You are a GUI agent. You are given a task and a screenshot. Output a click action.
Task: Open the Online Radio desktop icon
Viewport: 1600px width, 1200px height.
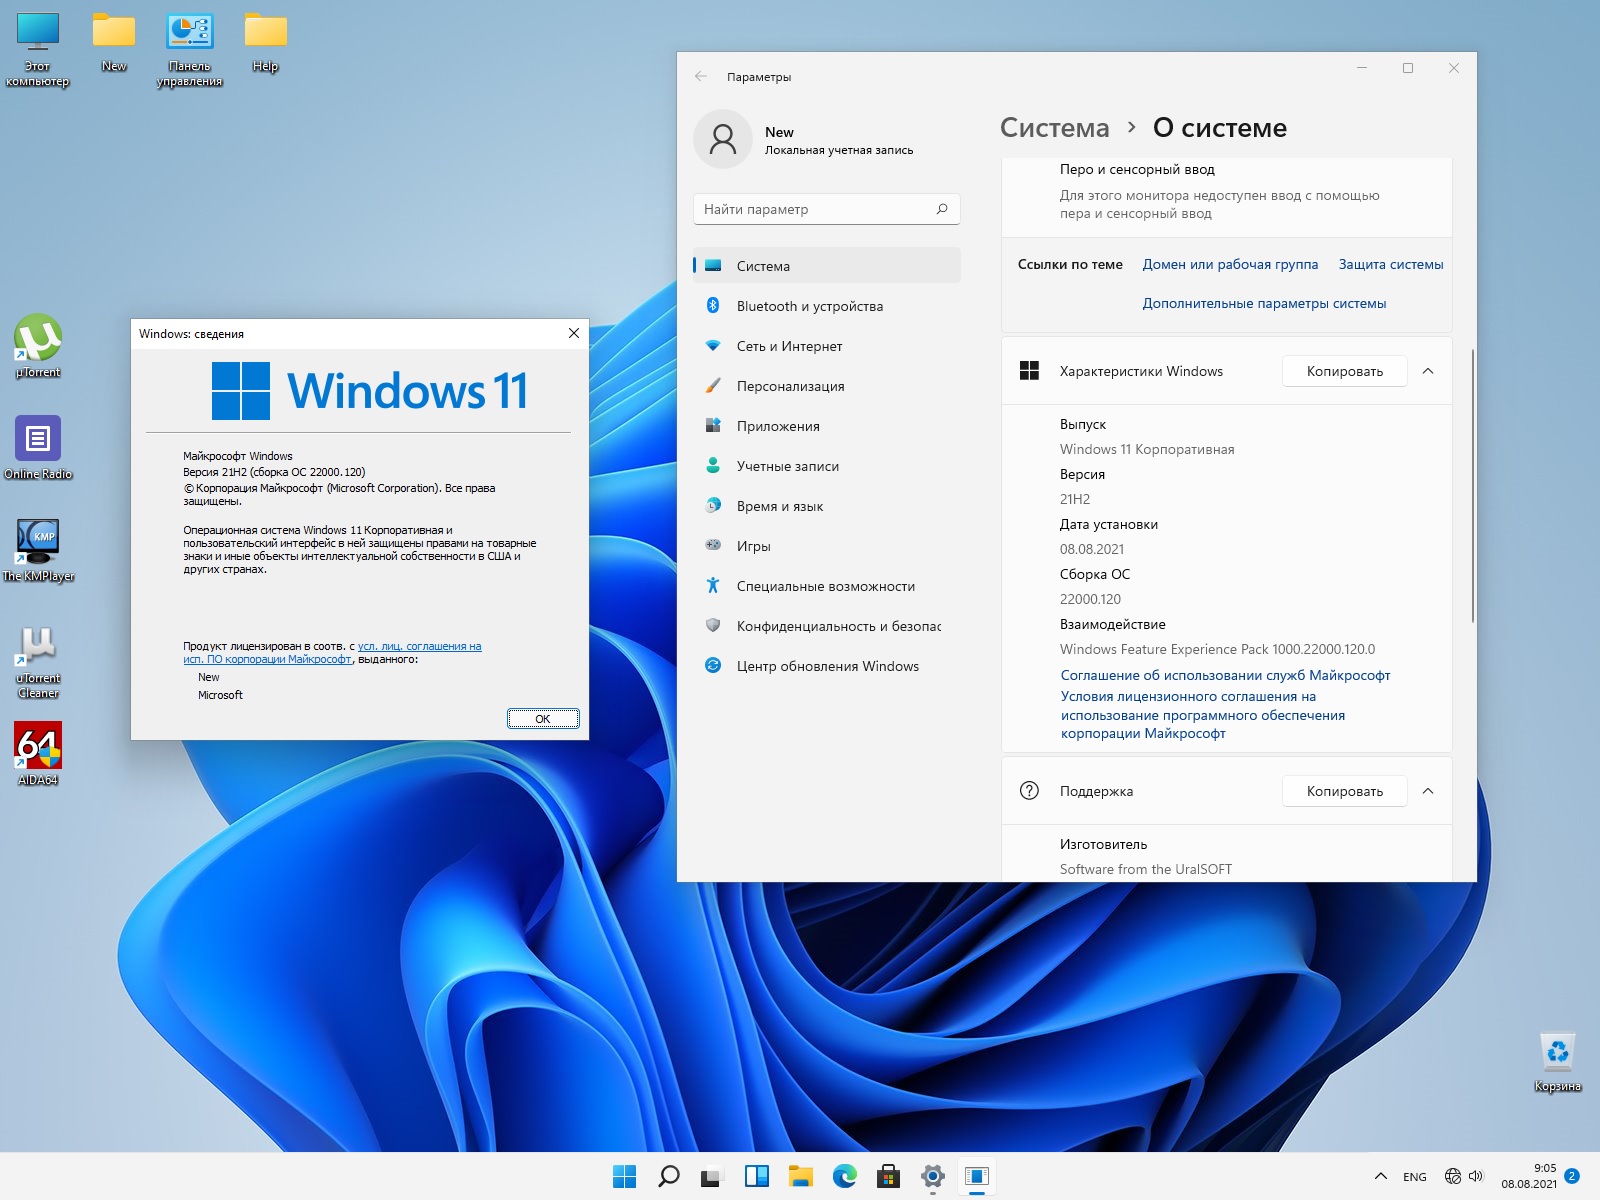pos(38,448)
